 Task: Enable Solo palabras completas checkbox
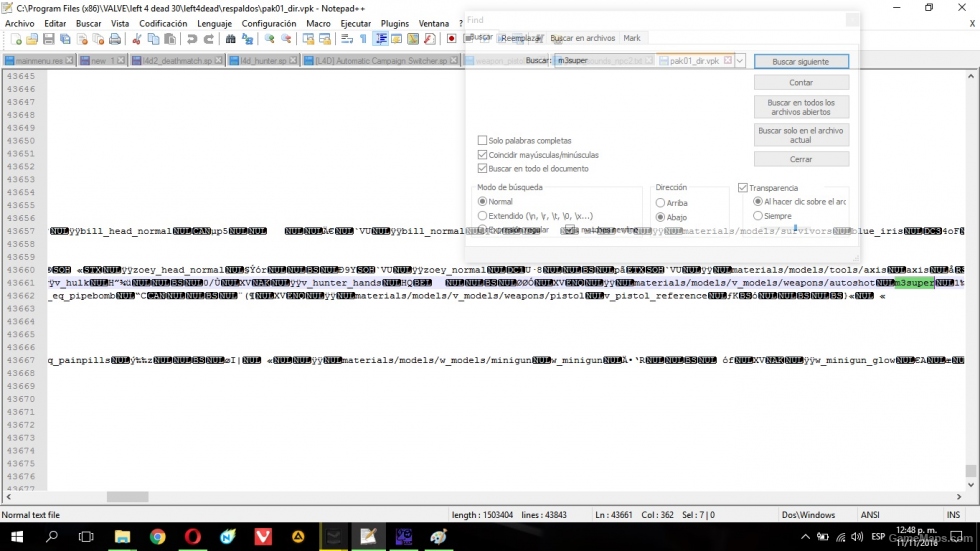[482, 141]
